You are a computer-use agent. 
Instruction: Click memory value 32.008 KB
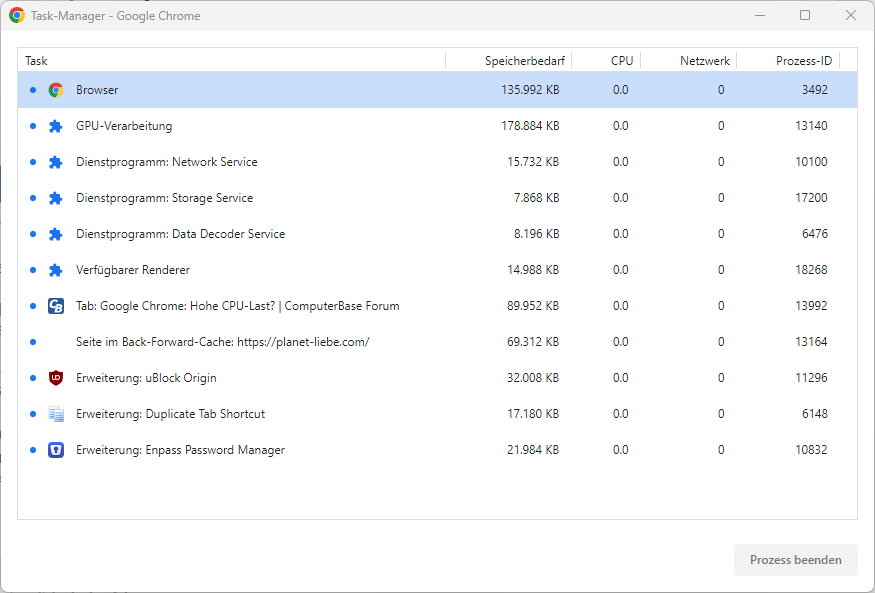pyautogui.click(x=533, y=378)
